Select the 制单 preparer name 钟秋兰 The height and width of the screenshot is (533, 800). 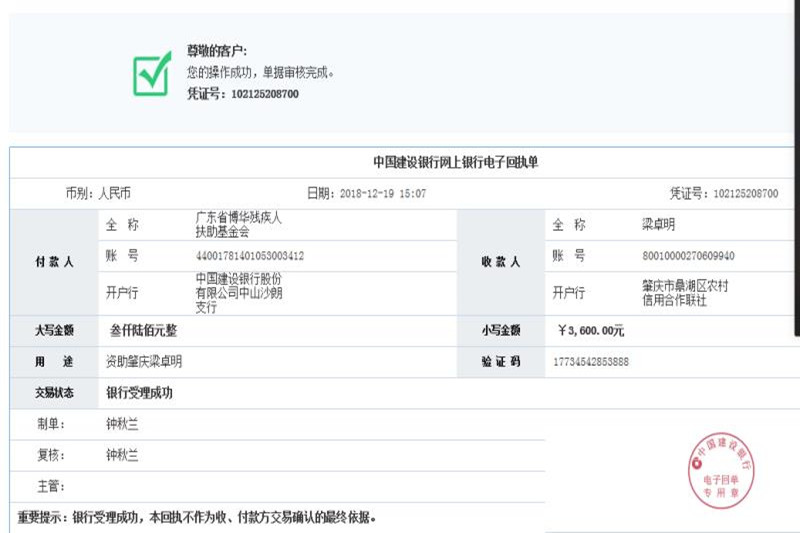click(122, 424)
